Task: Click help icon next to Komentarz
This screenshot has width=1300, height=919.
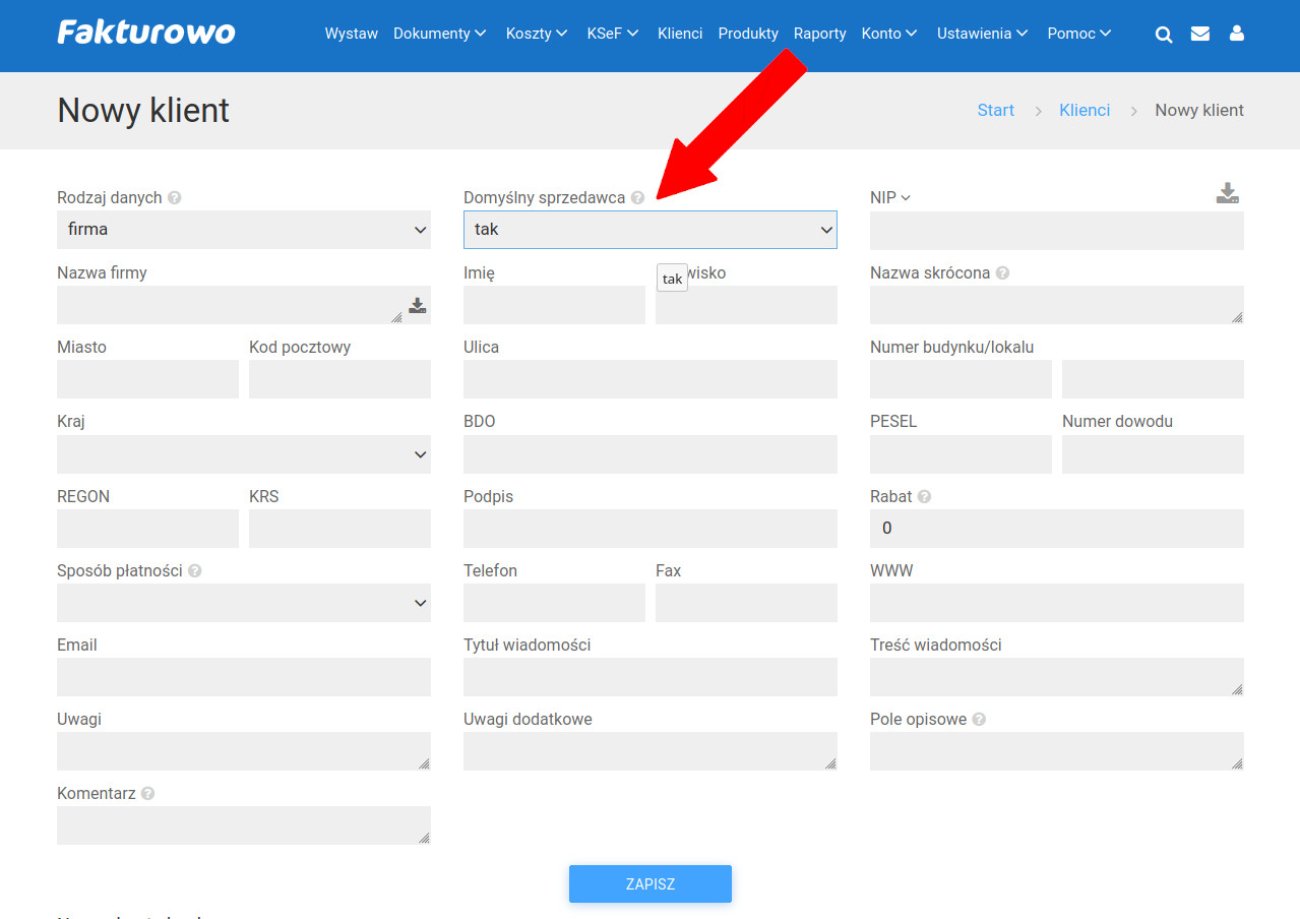Action: click(148, 794)
